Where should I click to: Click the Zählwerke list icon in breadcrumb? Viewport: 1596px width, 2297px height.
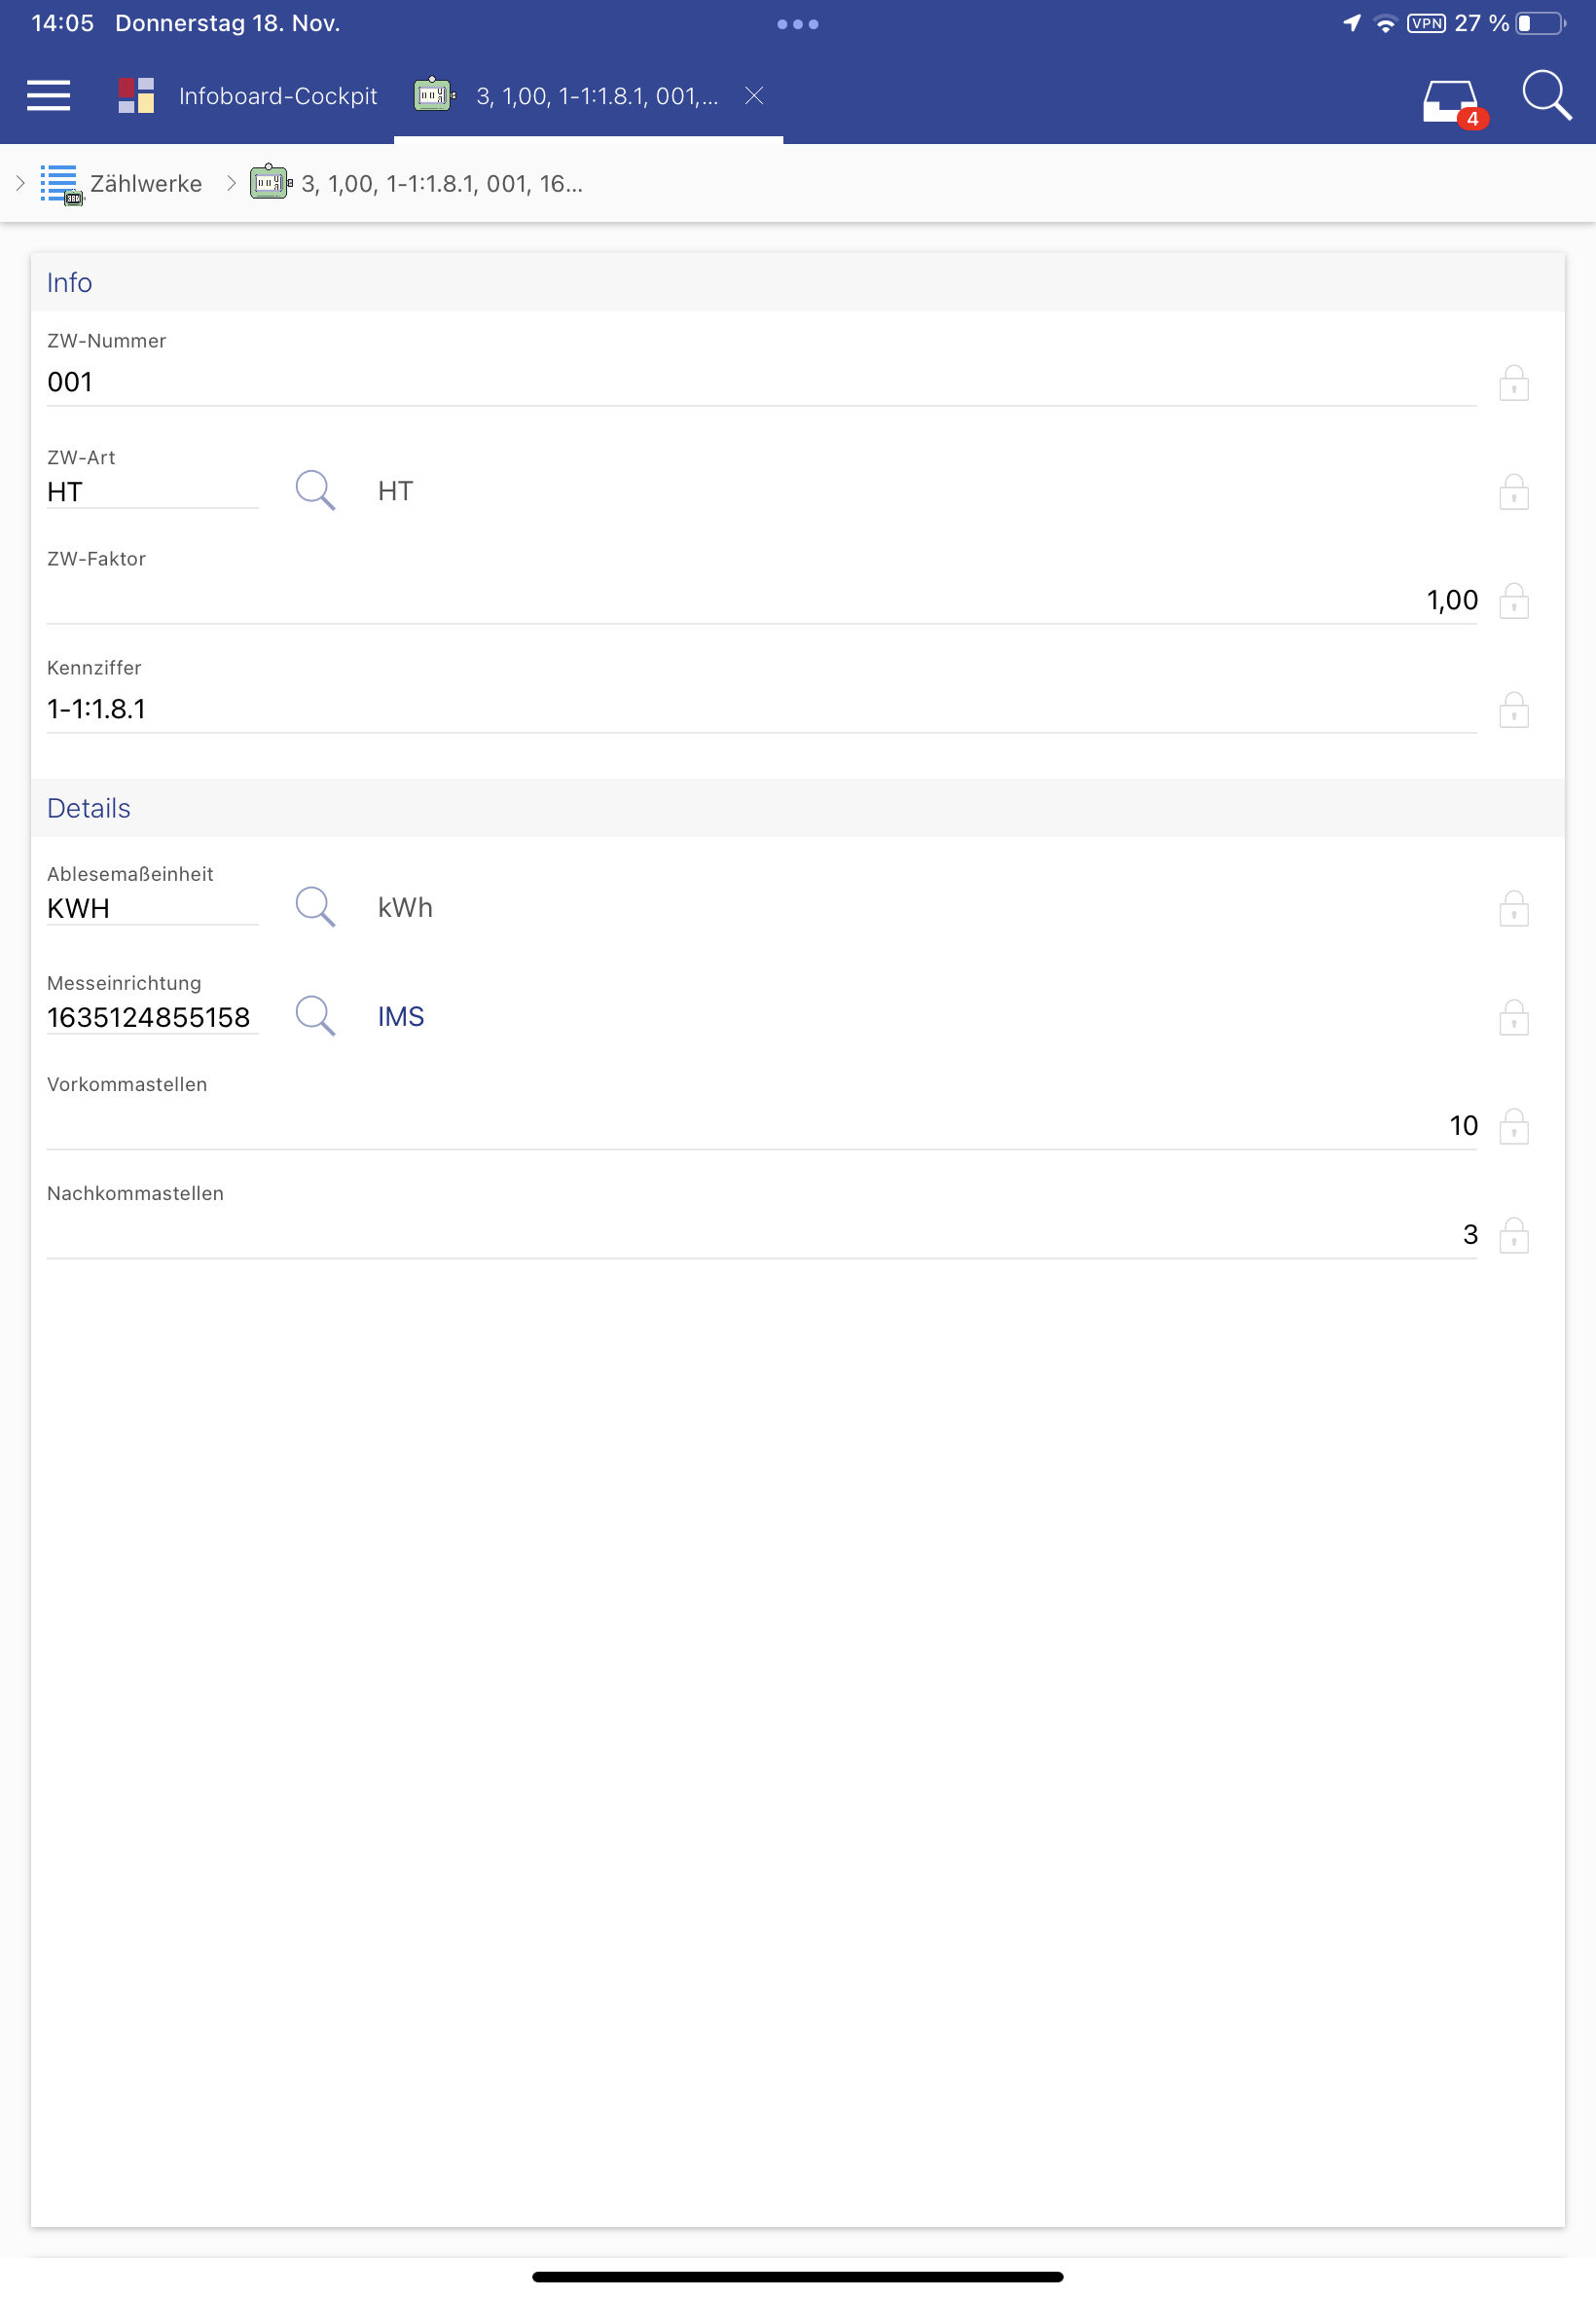(x=60, y=184)
